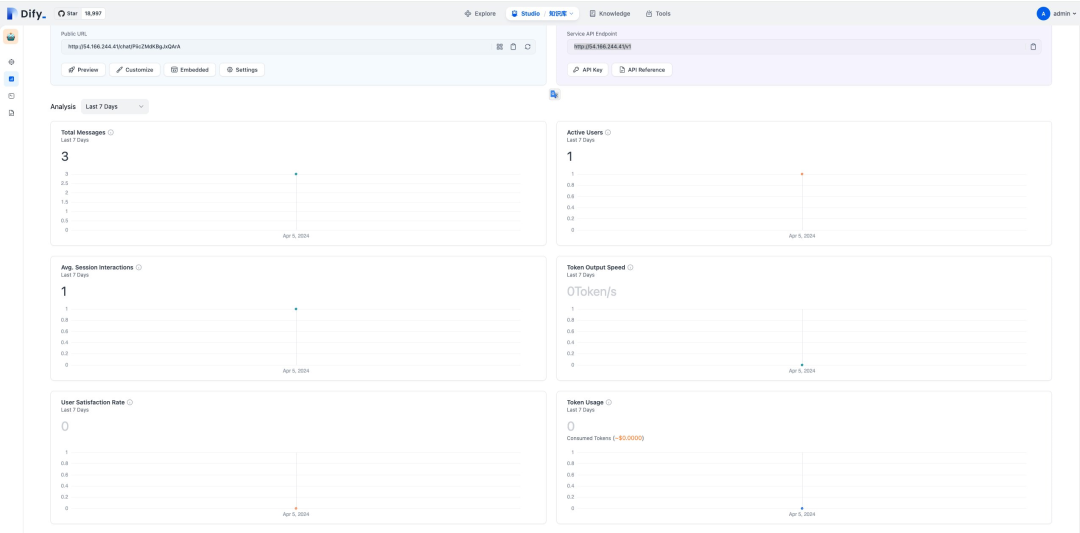The height and width of the screenshot is (533, 1080).
Task: Click the Token Output Speed data point
Action: coord(802,365)
